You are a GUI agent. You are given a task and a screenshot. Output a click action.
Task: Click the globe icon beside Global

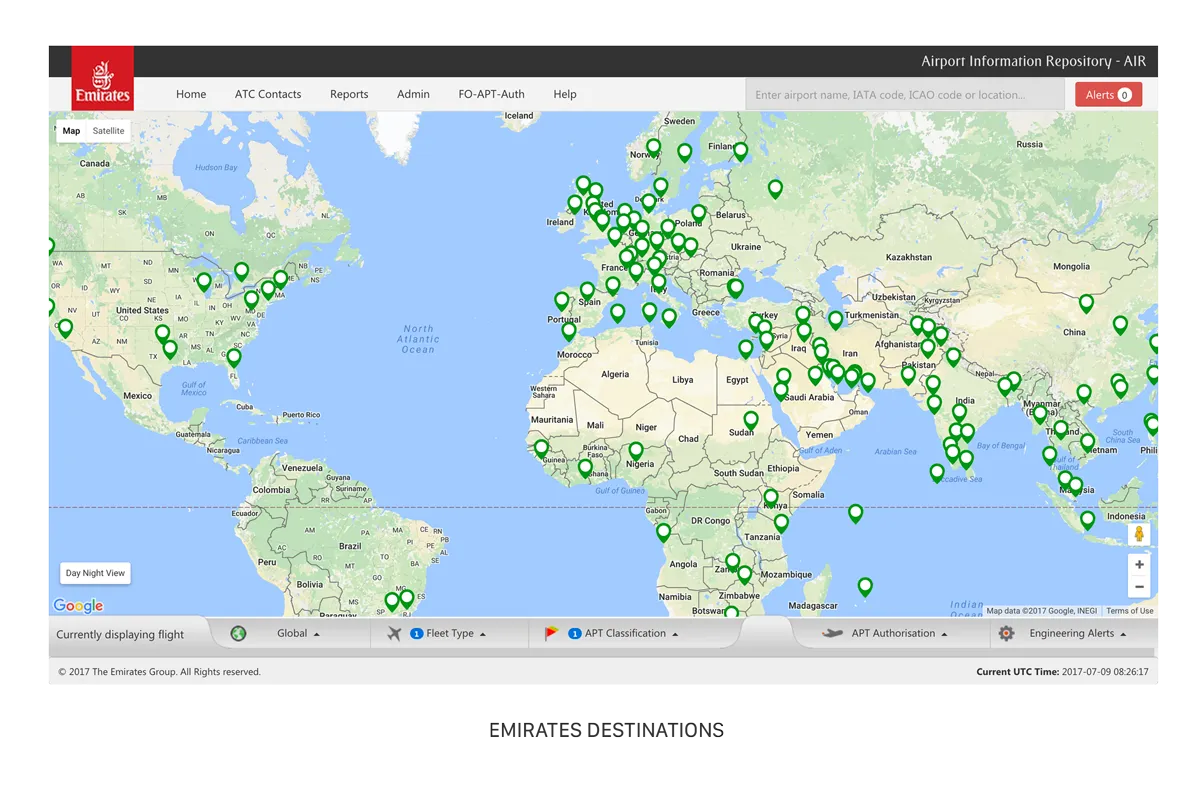coord(238,633)
